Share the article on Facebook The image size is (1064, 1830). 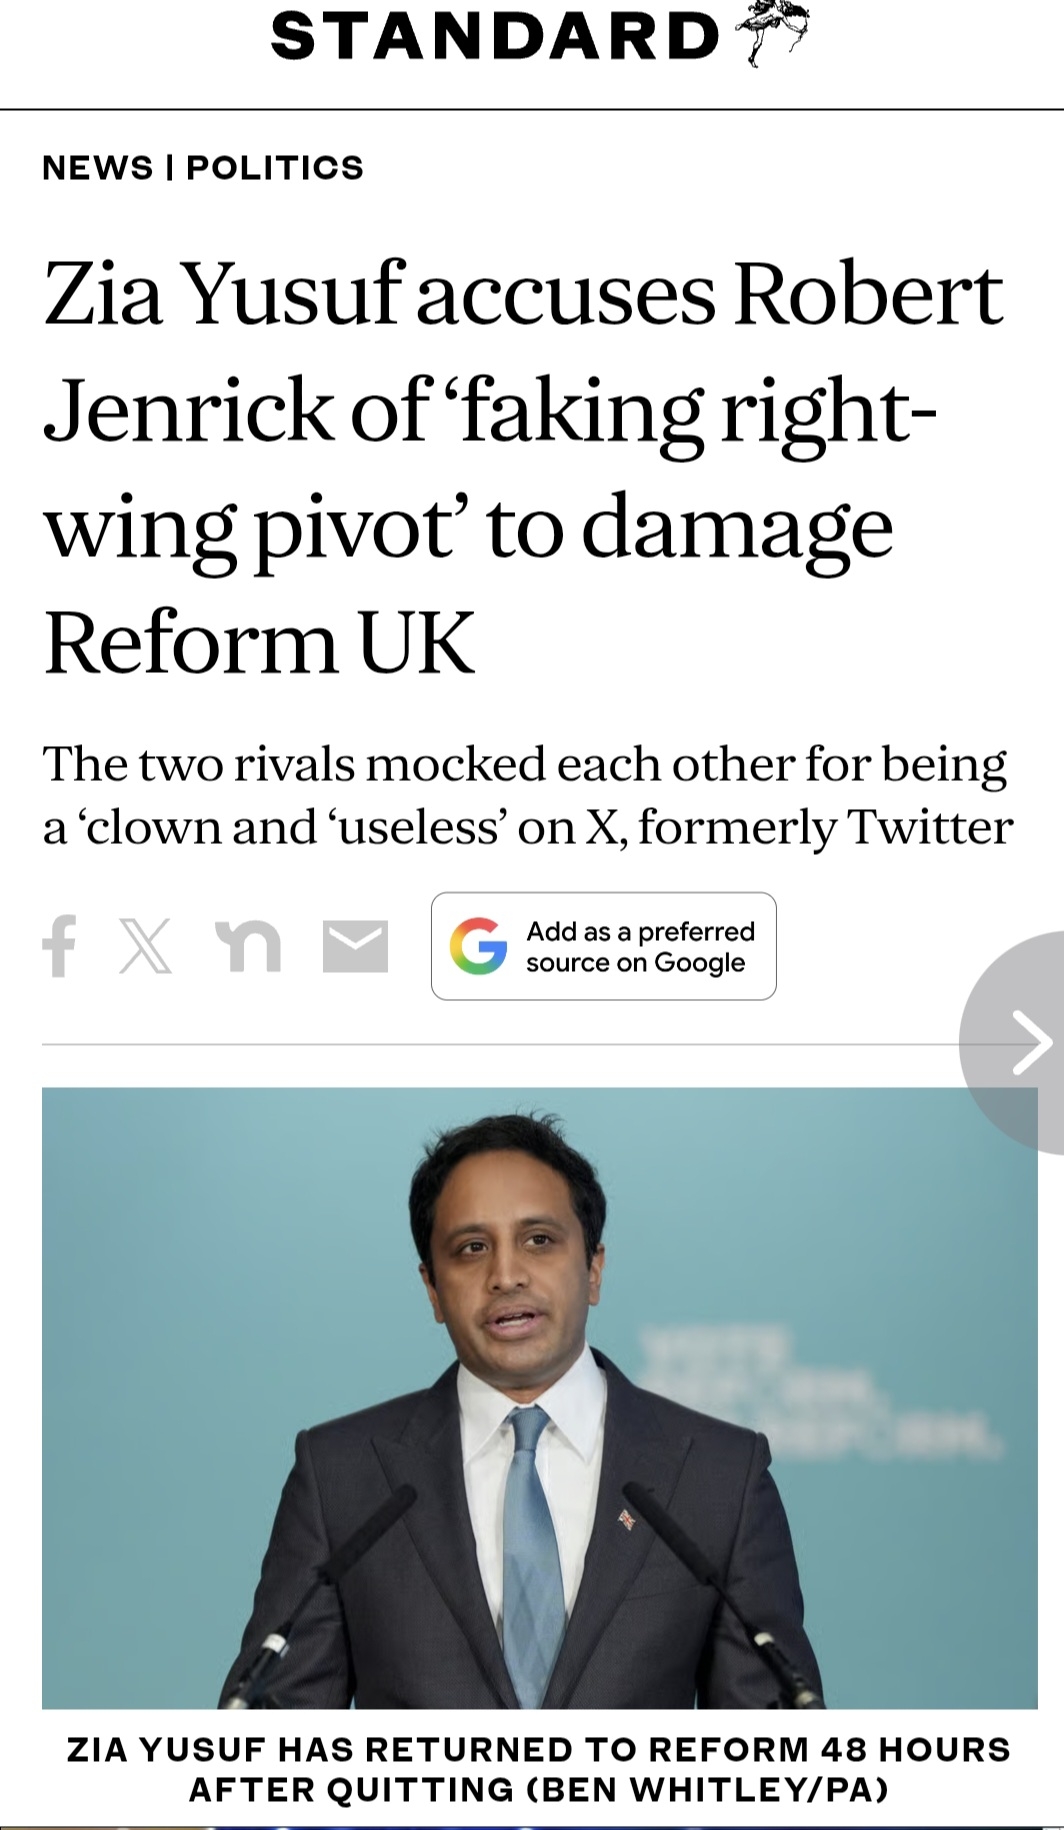point(60,946)
